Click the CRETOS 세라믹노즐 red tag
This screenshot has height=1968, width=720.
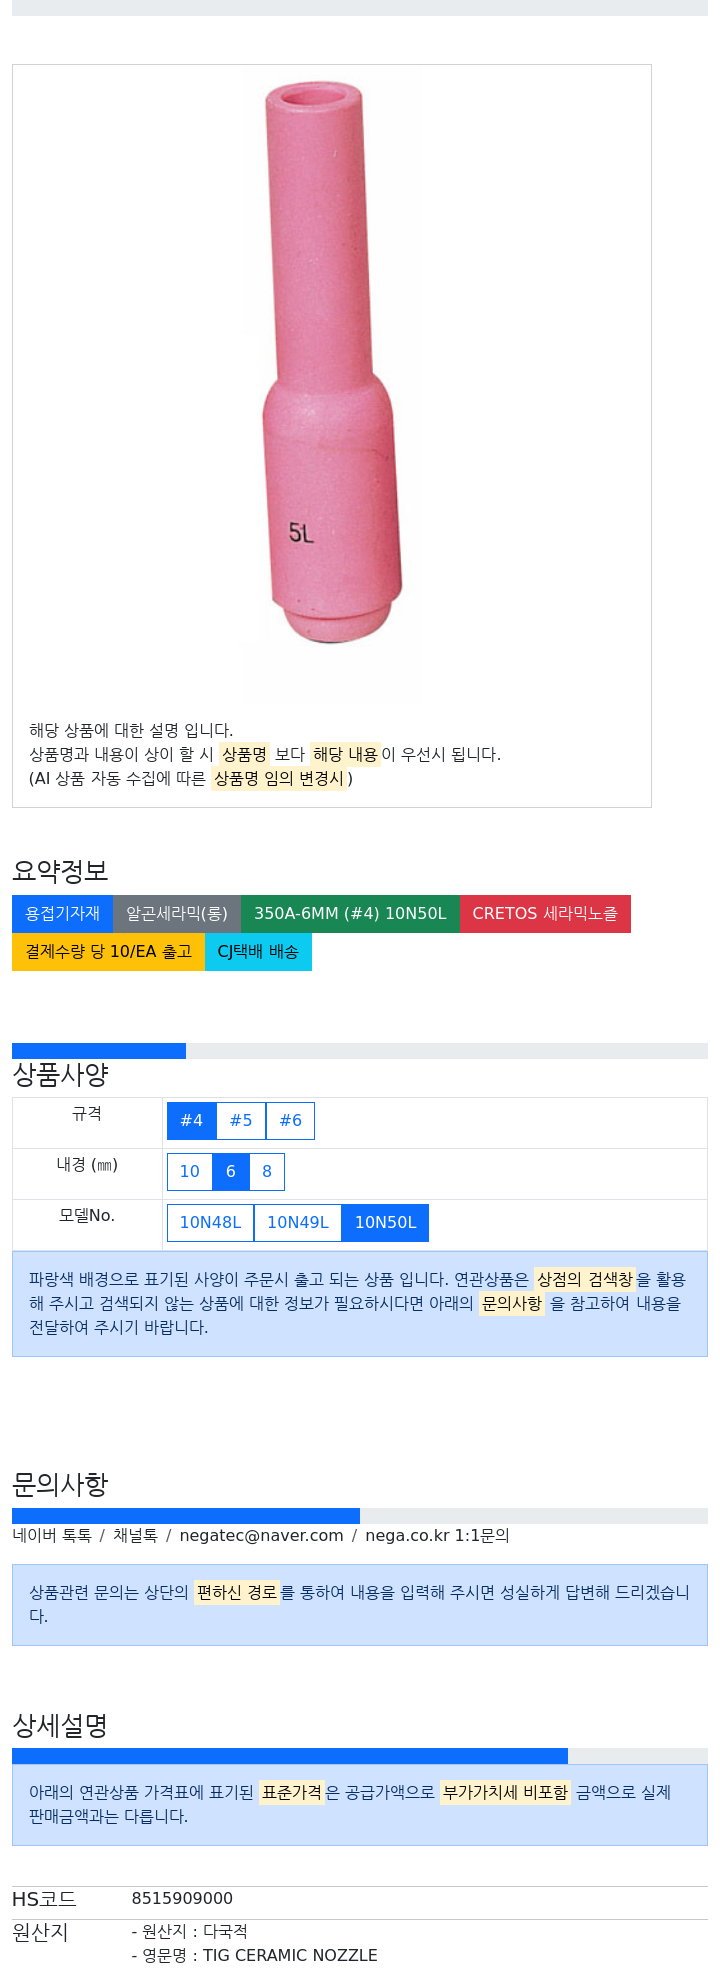click(x=545, y=914)
